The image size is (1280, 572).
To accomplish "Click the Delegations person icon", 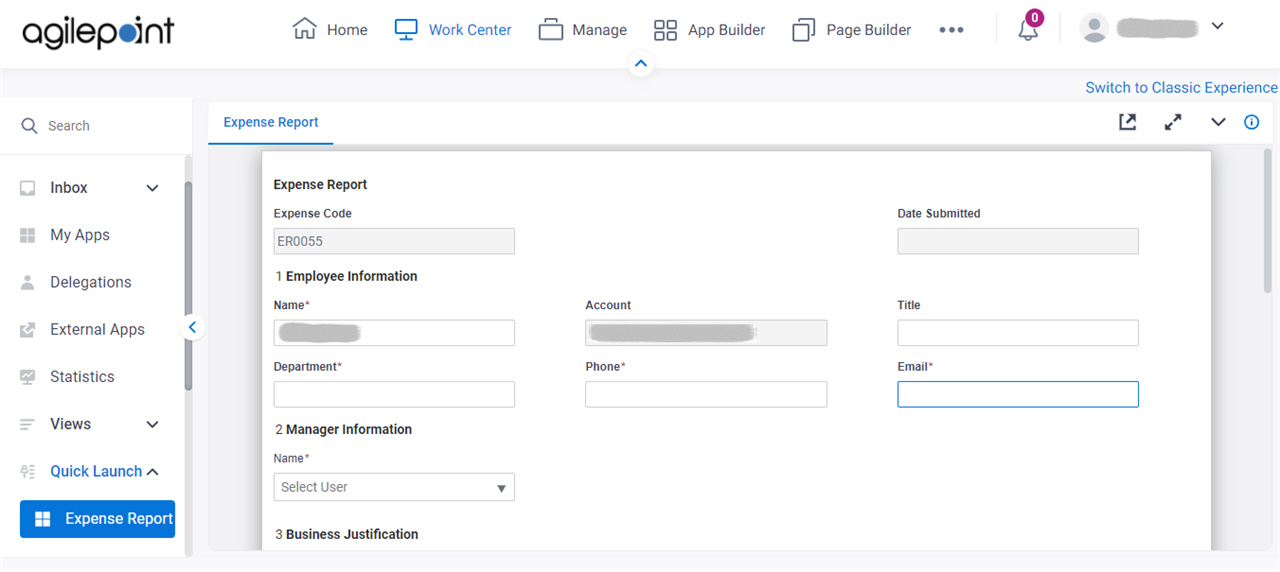I will tap(28, 282).
